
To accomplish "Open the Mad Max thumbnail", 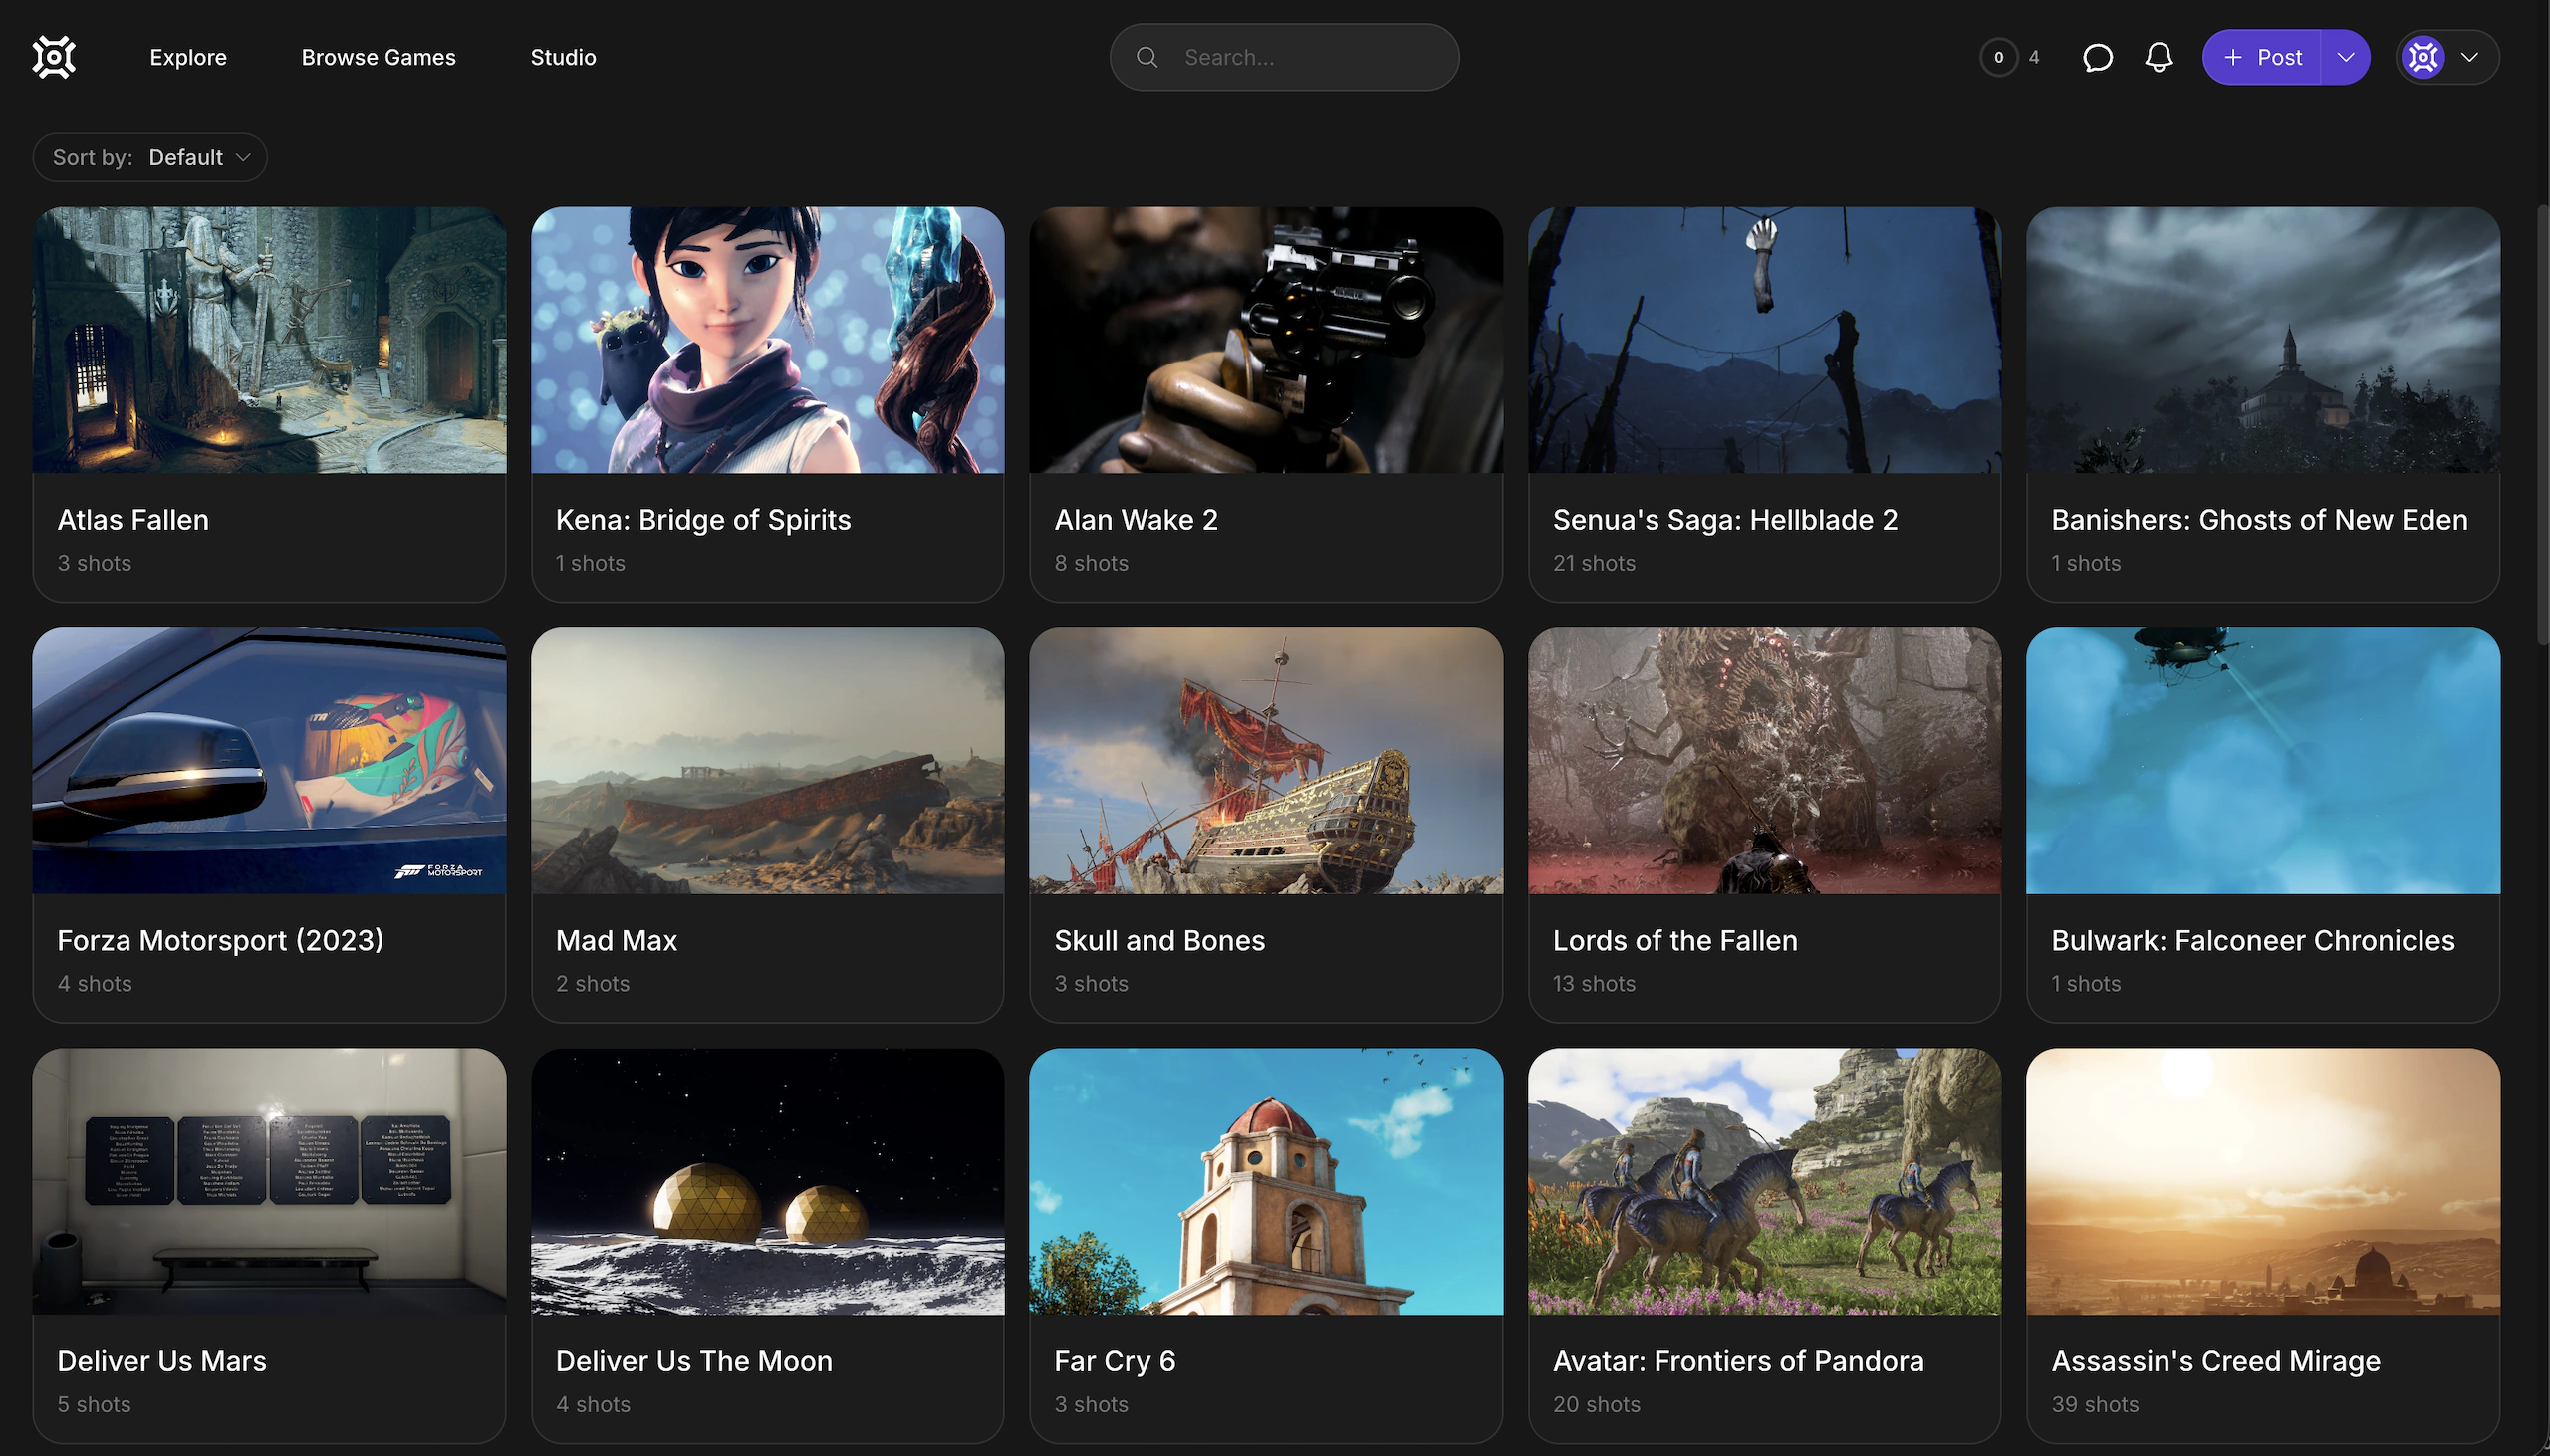I will point(767,761).
